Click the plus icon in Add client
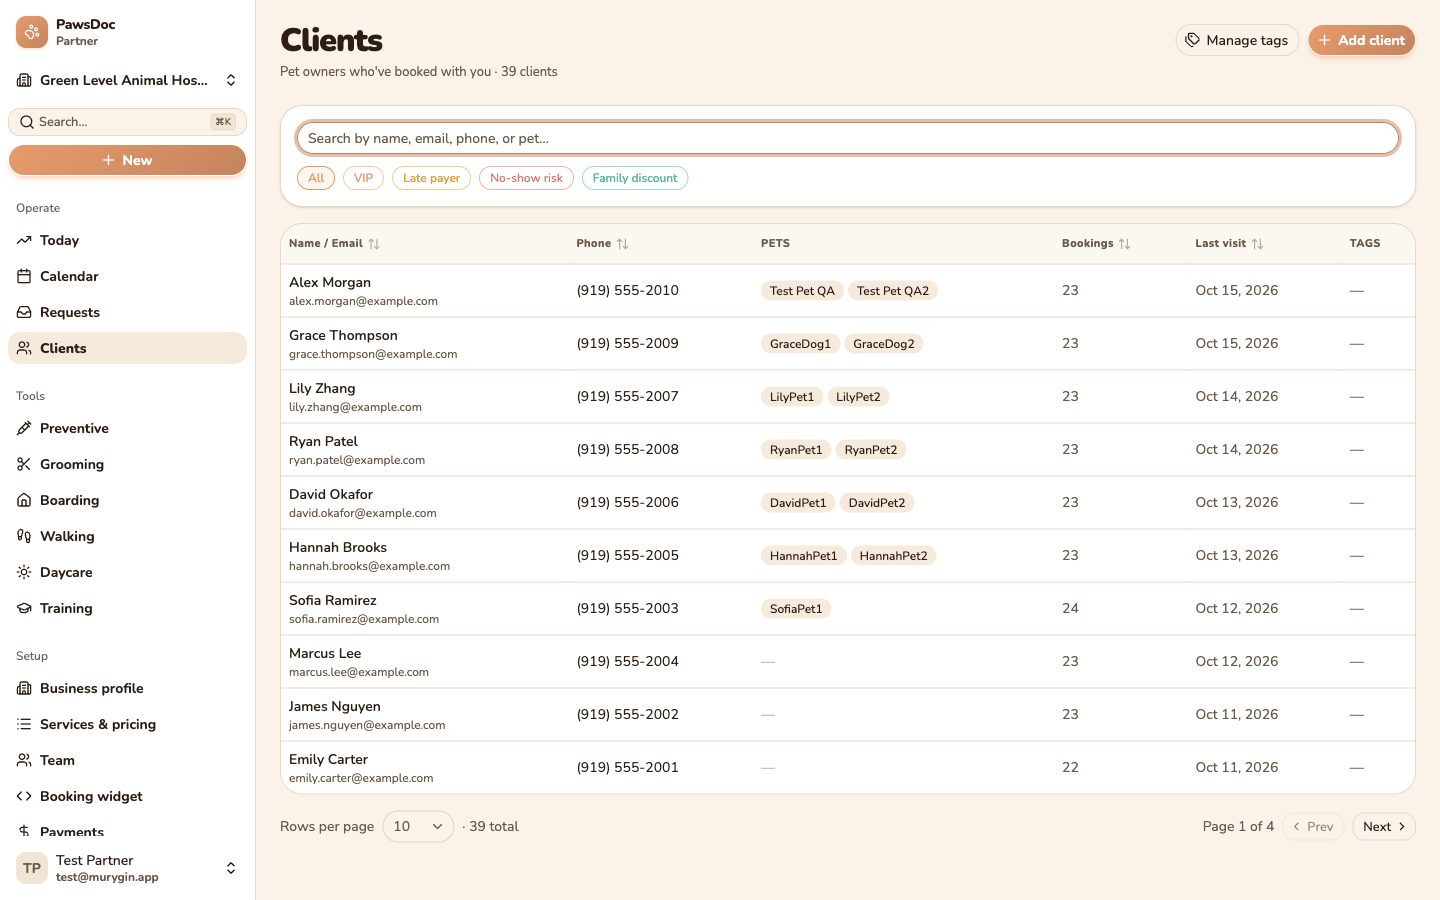Image resolution: width=1440 pixels, height=900 pixels. click(1324, 40)
